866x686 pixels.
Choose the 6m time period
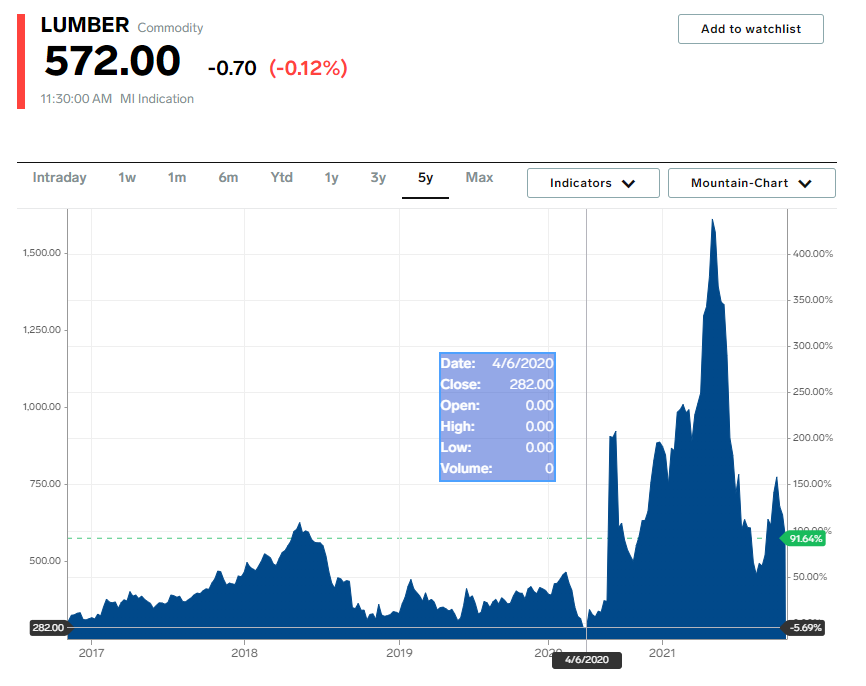point(228,178)
